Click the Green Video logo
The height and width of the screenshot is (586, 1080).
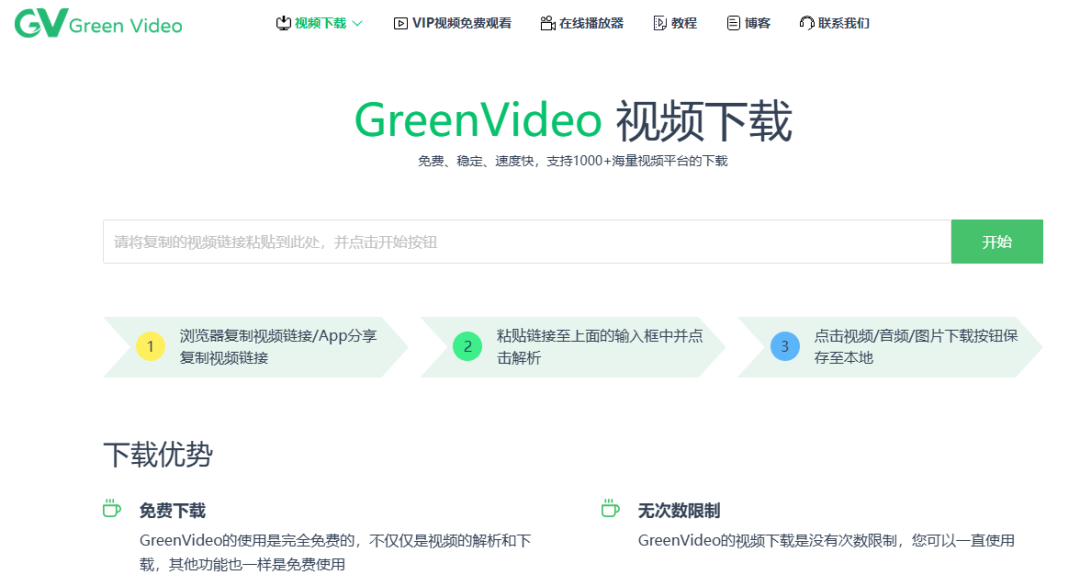coord(98,23)
